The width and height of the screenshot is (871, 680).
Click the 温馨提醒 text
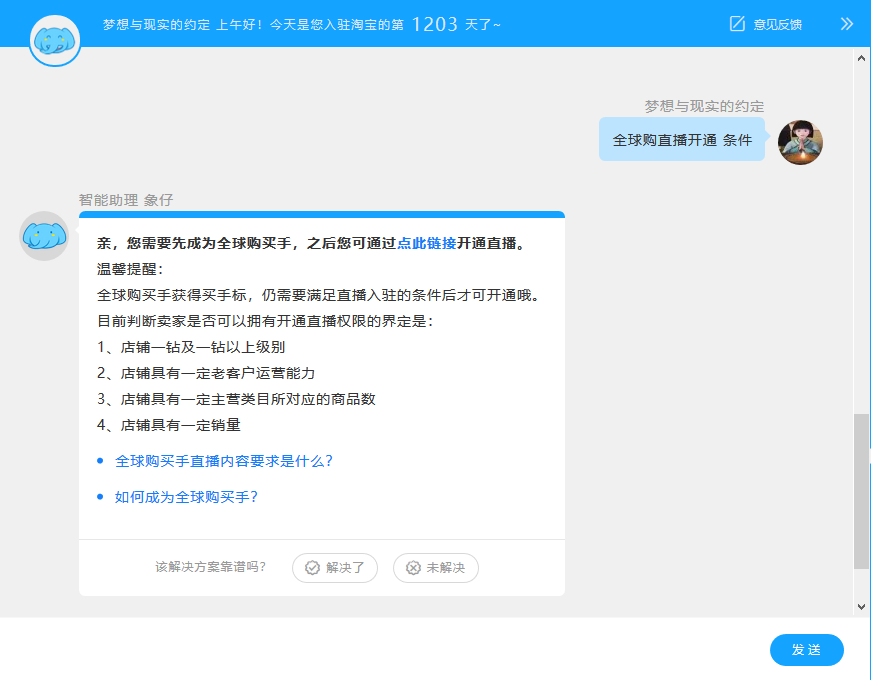click(x=130, y=269)
